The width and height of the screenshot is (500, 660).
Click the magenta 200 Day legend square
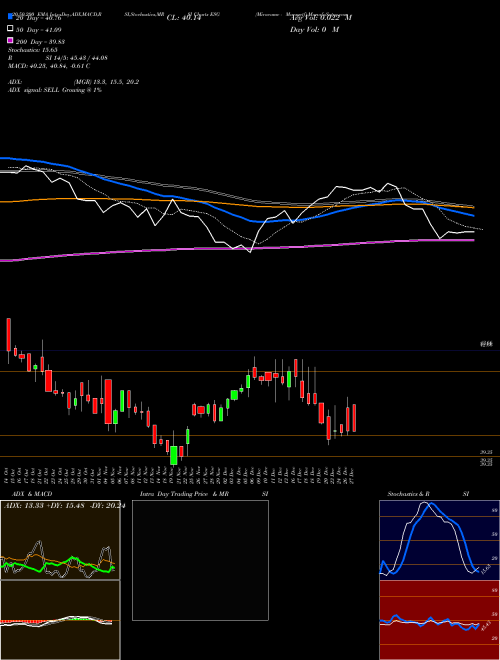10,40
